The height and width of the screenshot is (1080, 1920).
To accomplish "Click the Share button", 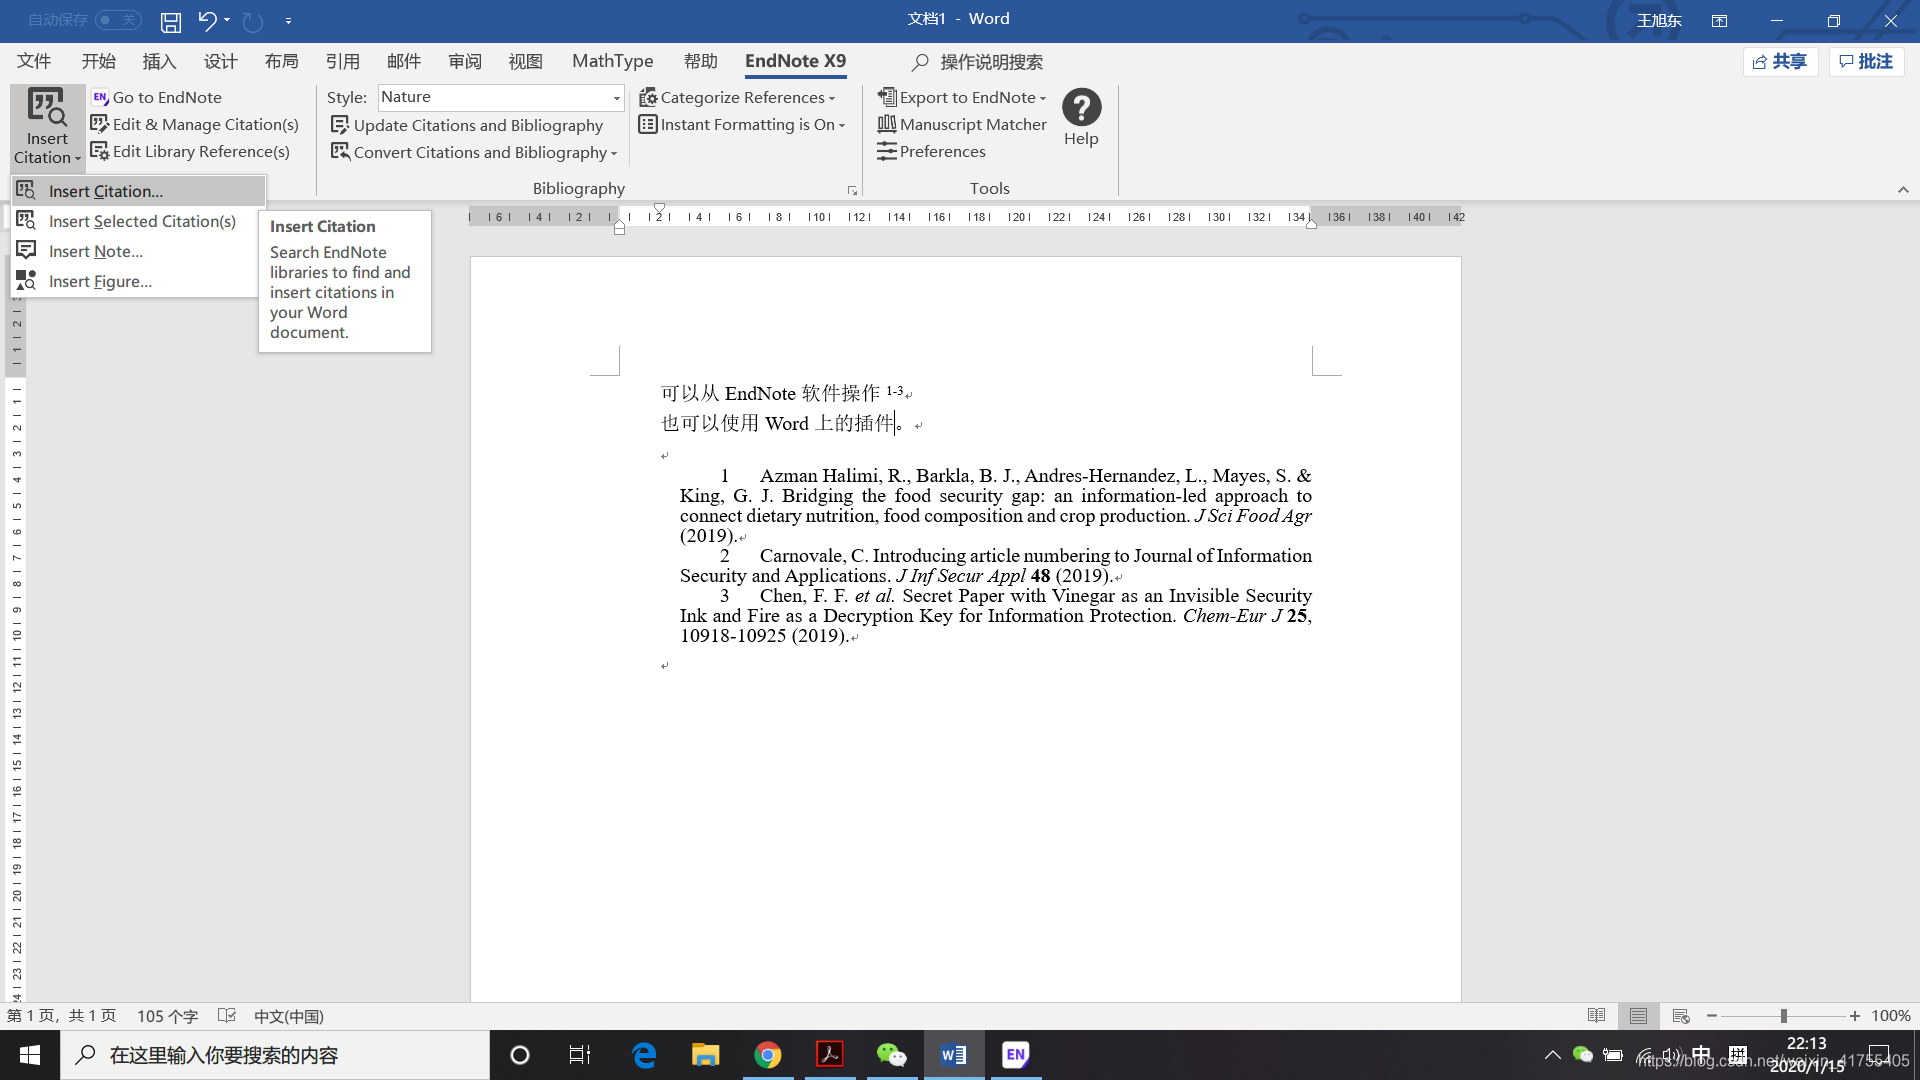I will point(1780,61).
